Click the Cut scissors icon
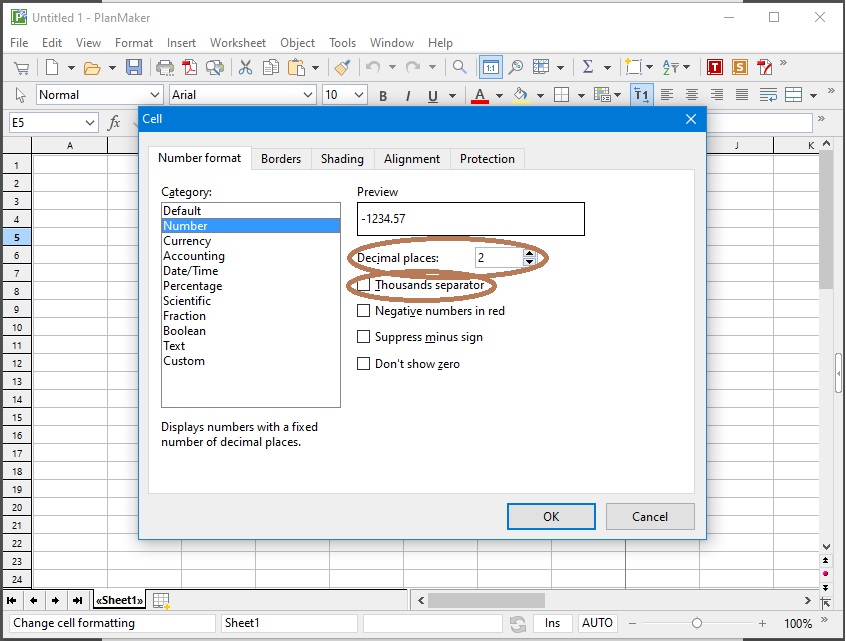Viewport: 846px width, 641px height. [x=244, y=67]
